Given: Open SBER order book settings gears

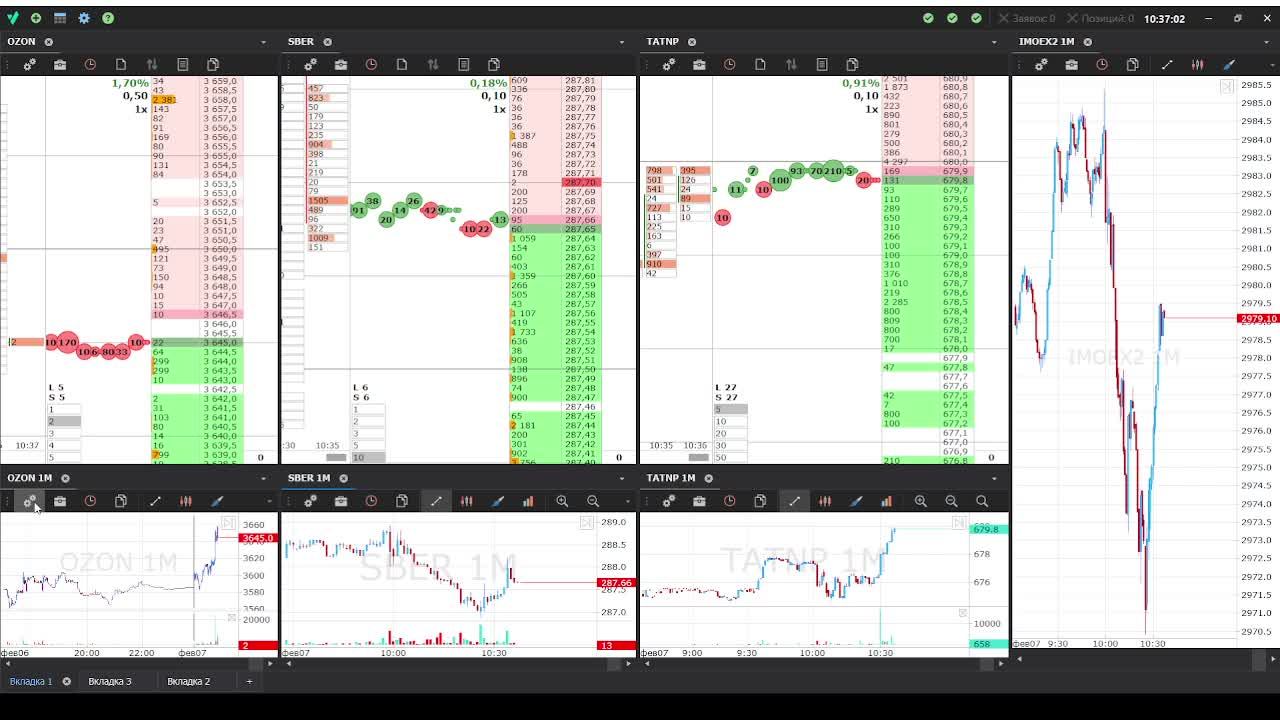Looking at the screenshot, I should coord(311,64).
